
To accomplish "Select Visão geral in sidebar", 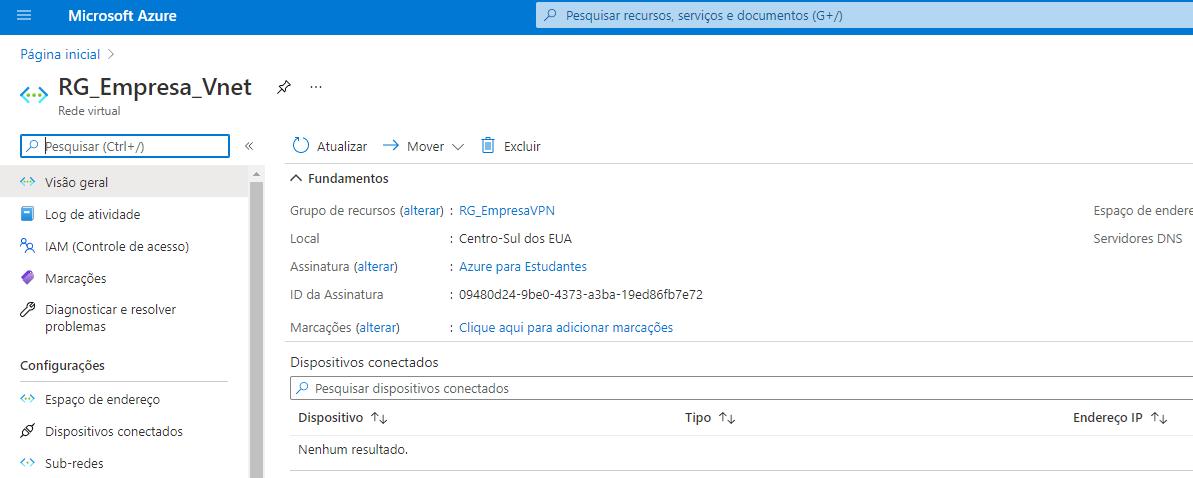I will pyautogui.click(x=124, y=183).
